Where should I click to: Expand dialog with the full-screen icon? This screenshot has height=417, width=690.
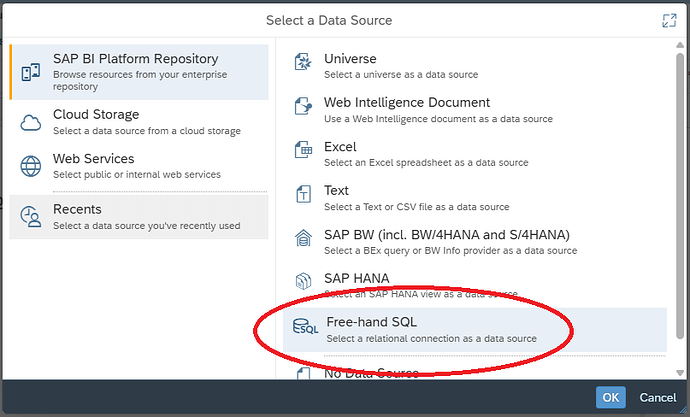pos(669,21)
